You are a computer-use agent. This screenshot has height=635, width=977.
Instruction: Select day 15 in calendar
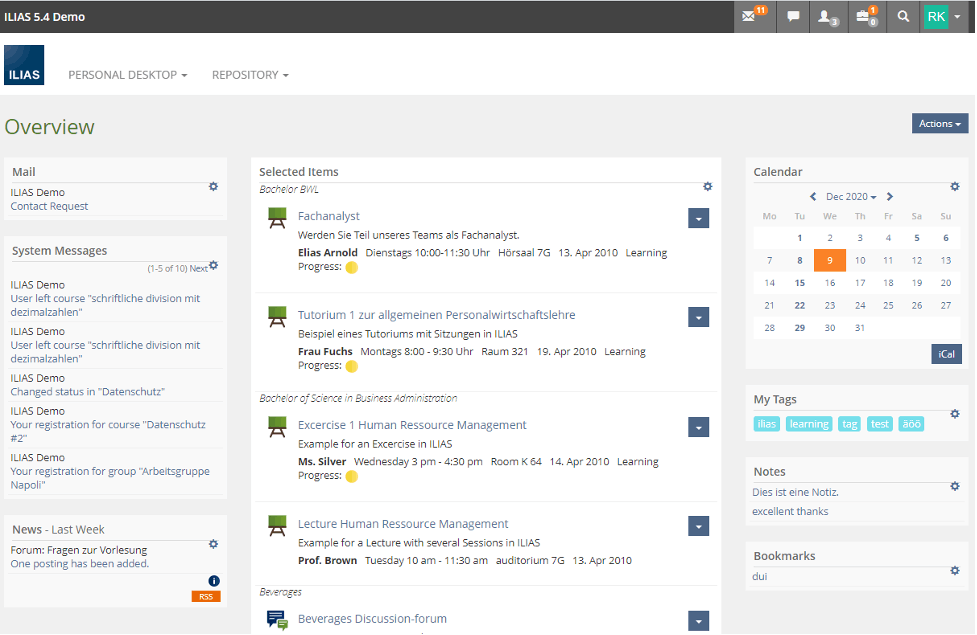click(799, 283)
